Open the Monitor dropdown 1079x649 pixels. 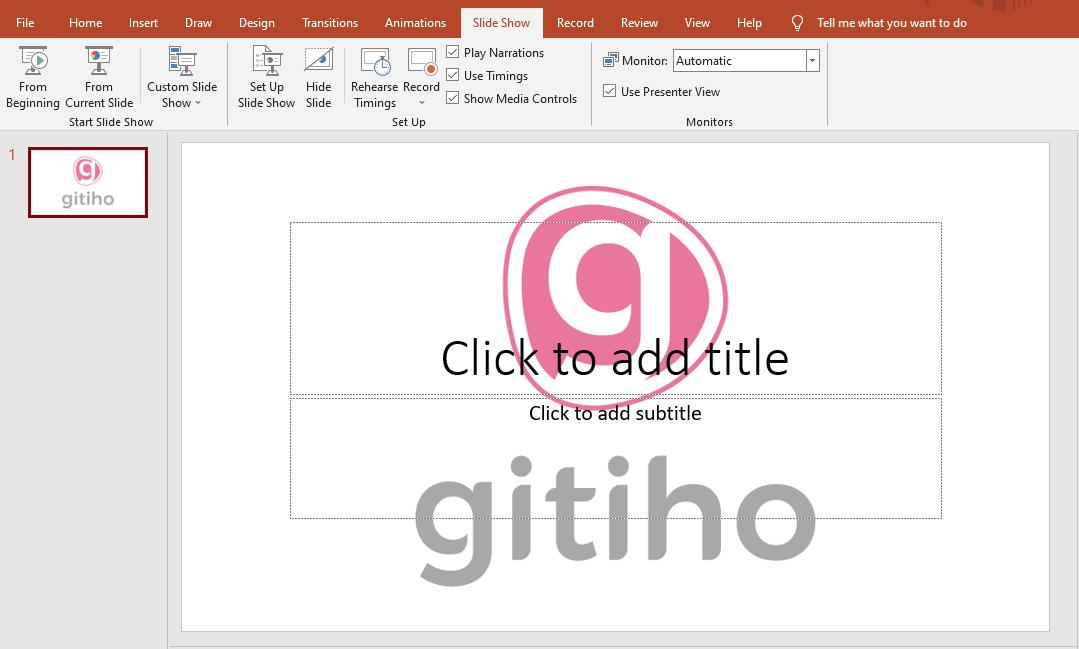pos(811,60)
